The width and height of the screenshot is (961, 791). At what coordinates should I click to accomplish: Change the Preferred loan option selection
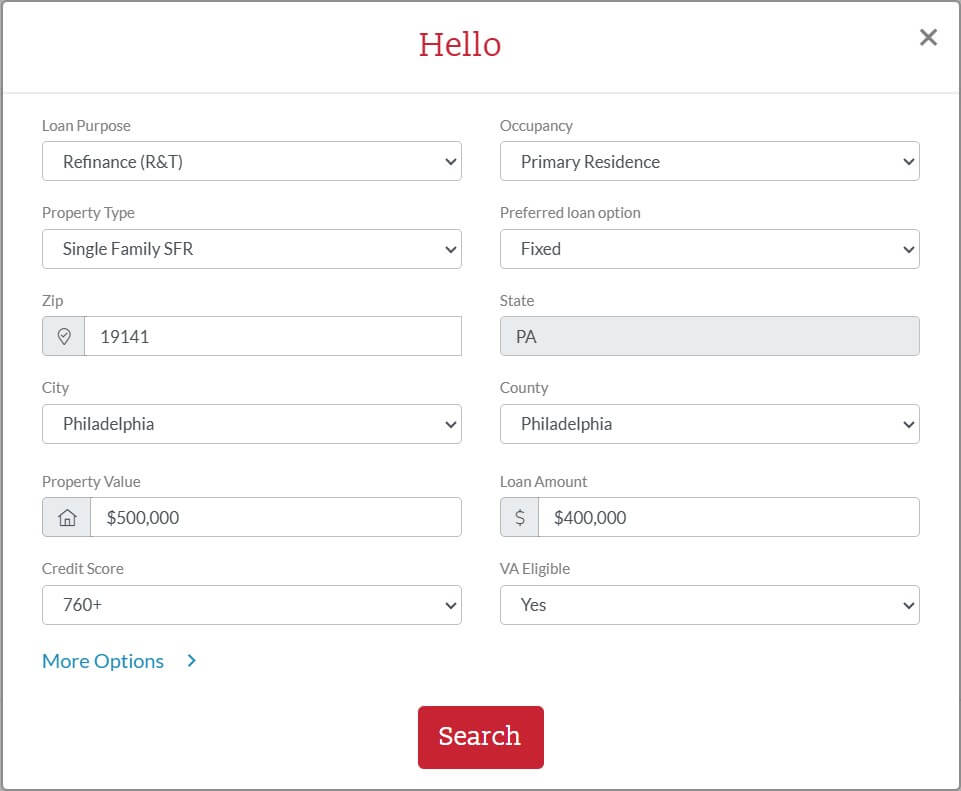click(709, 249)
